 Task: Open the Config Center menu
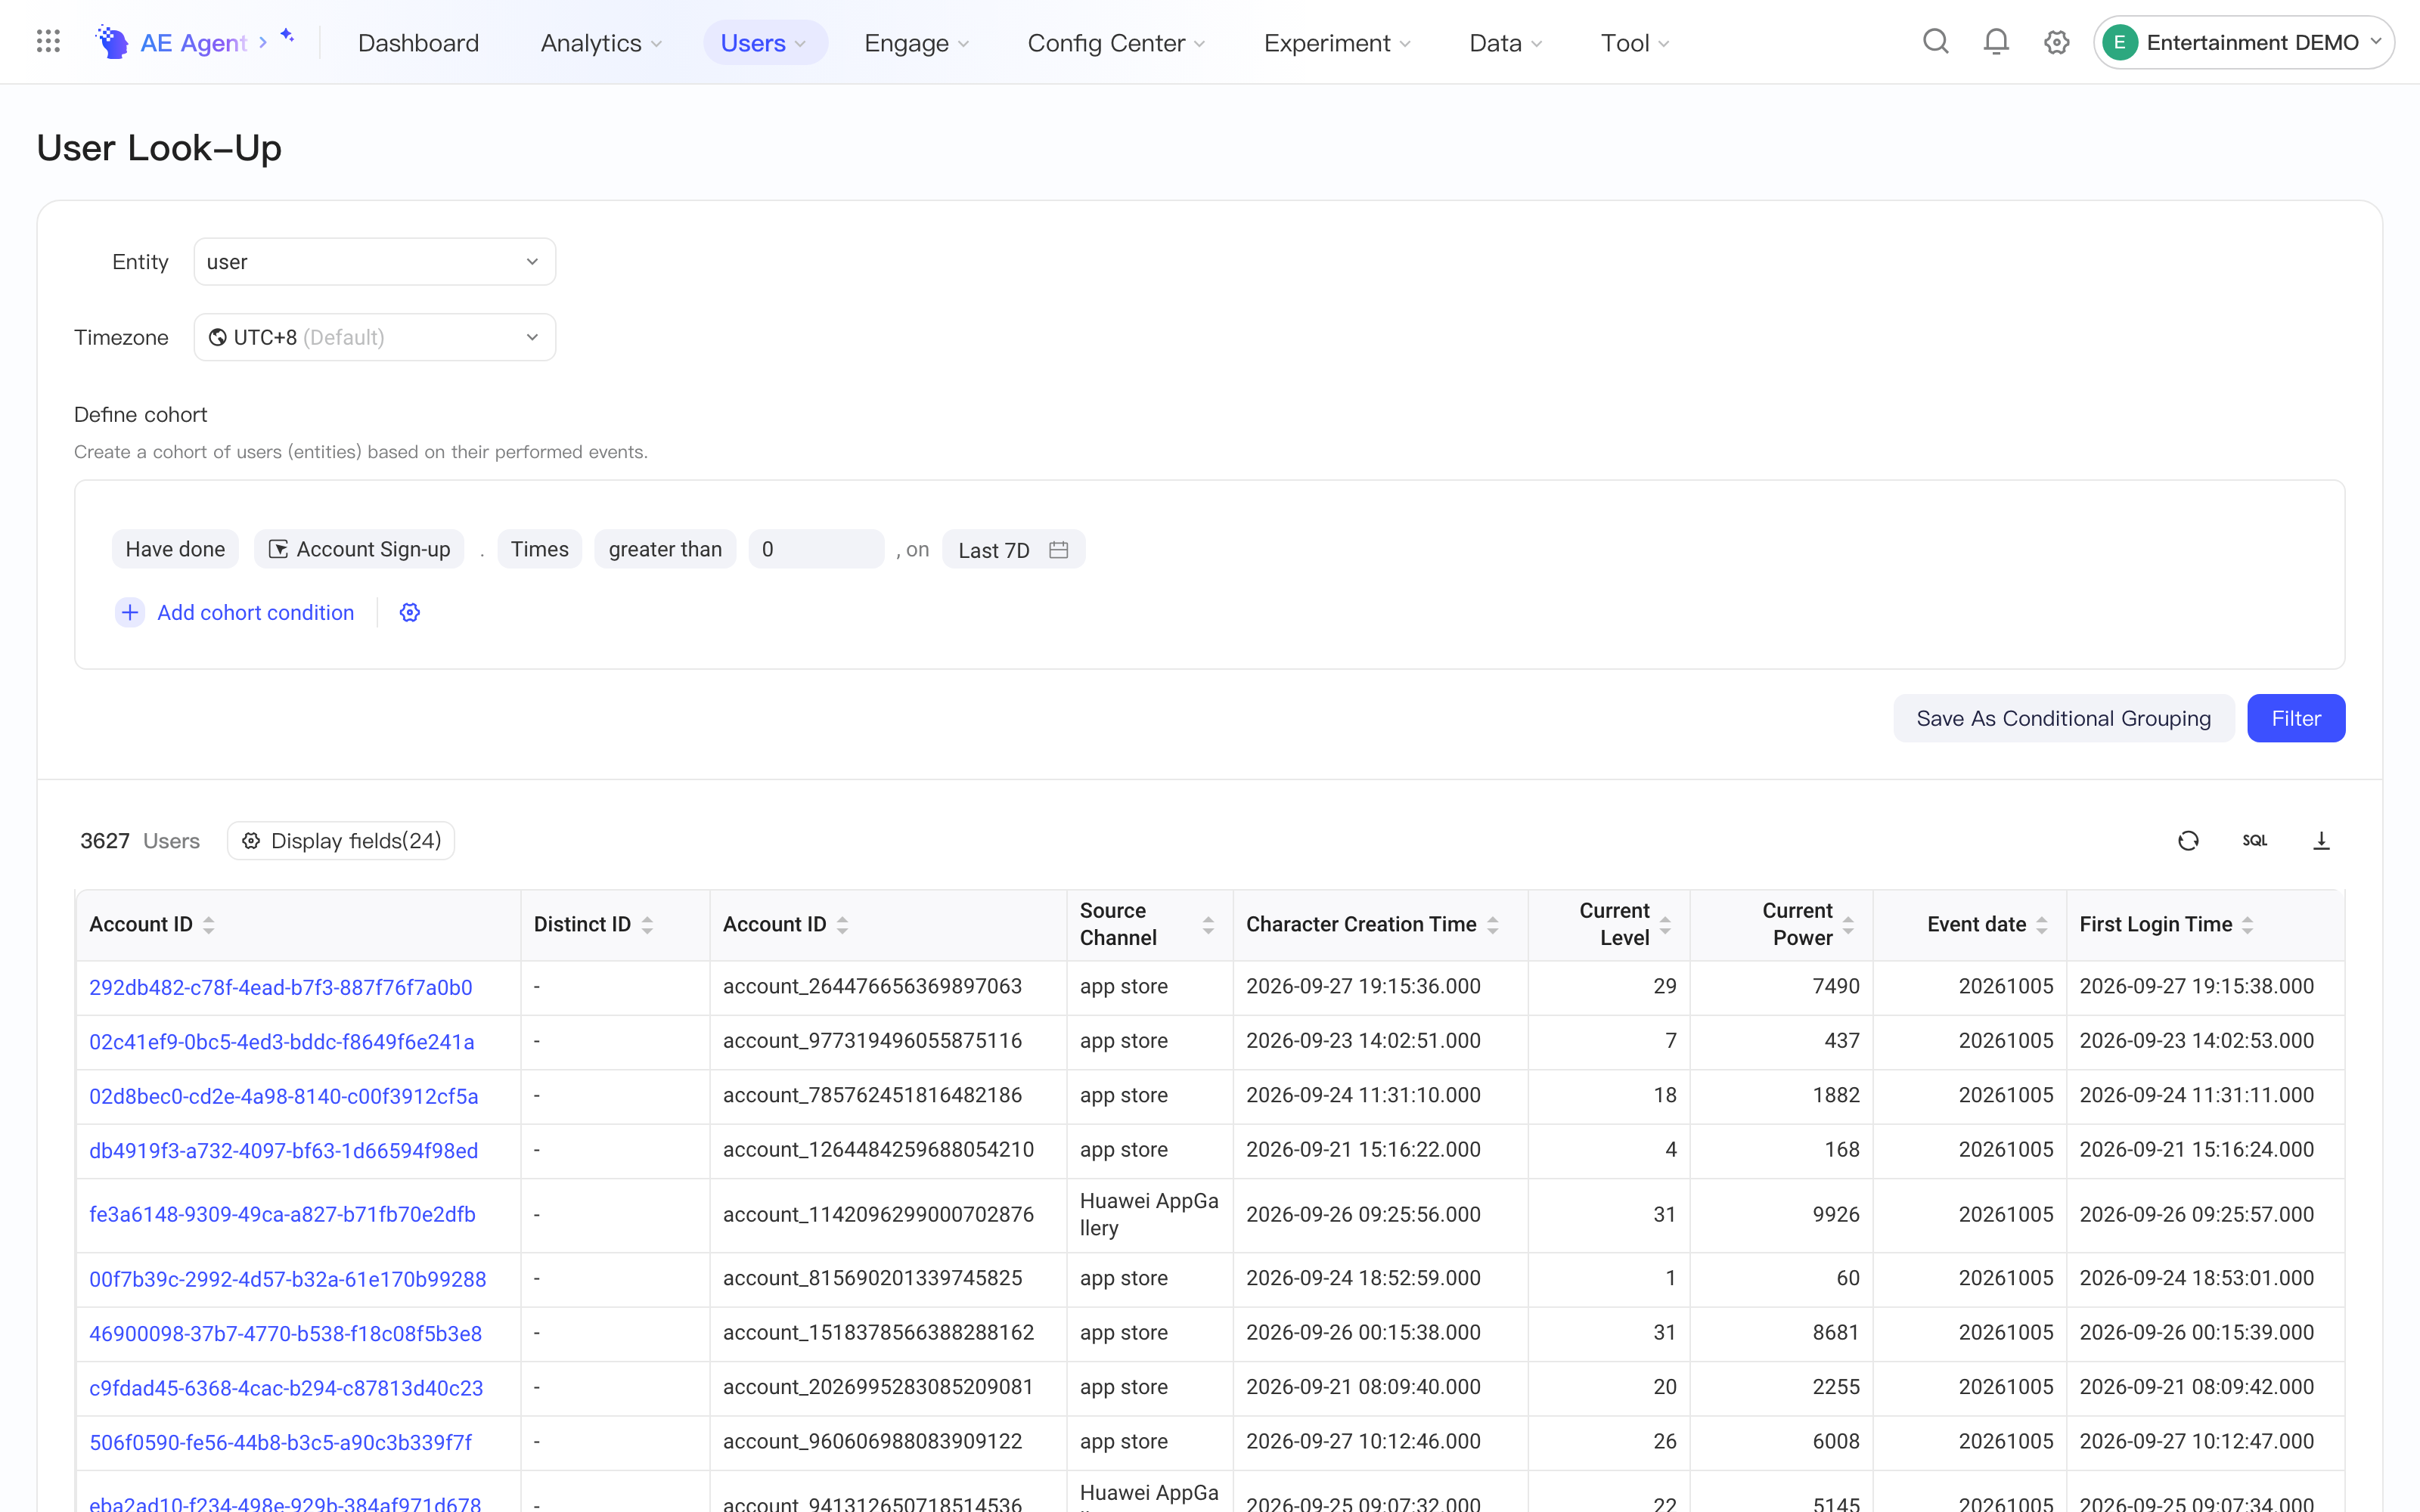pyautogui.click(x=1116, y=43)
